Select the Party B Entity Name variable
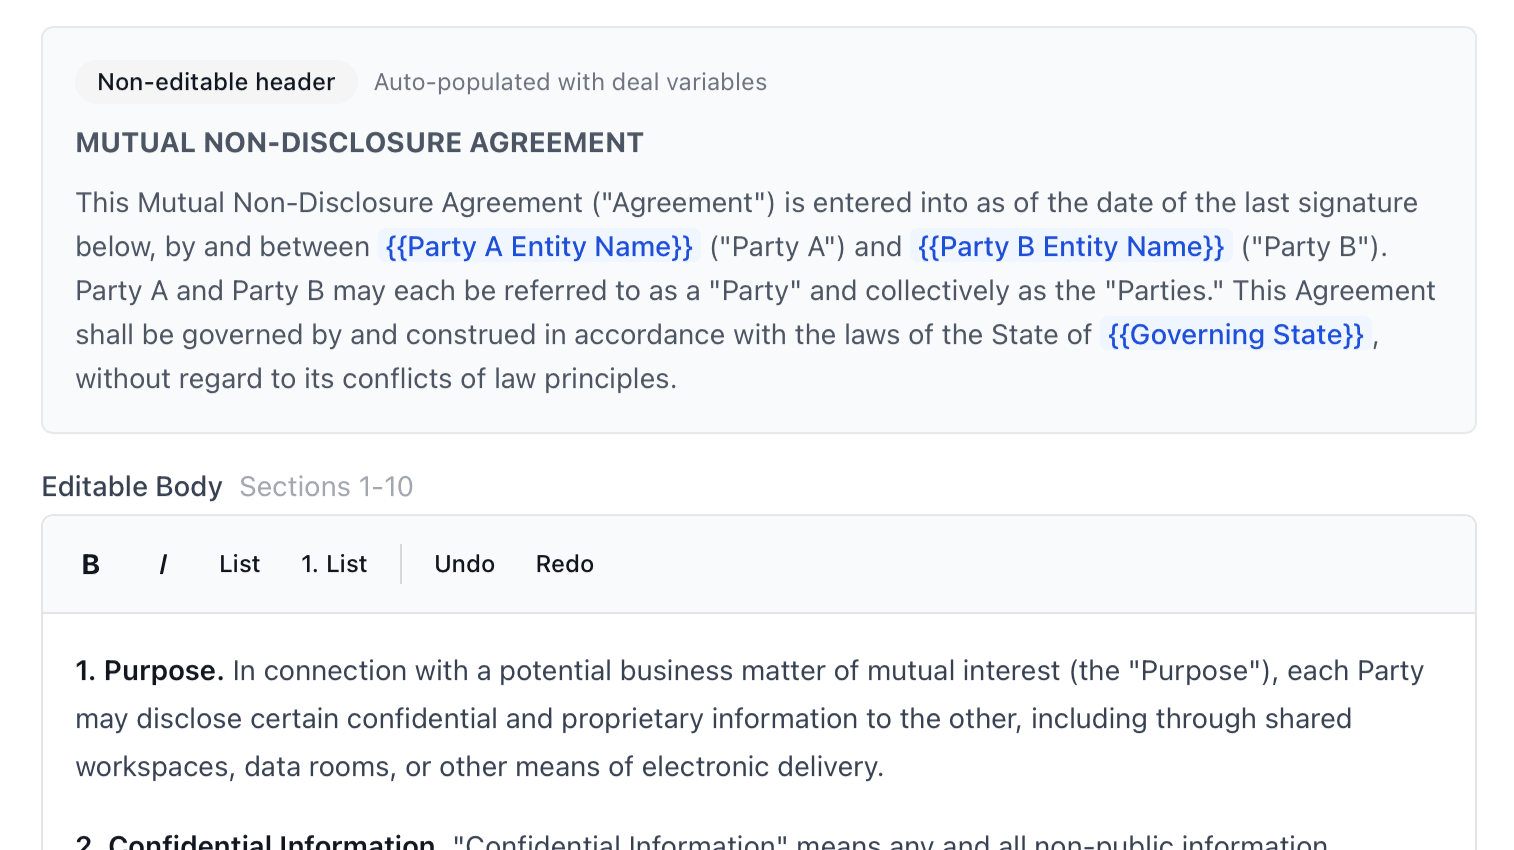Screen dimensions: 1514x850 tap(1071, 247)
